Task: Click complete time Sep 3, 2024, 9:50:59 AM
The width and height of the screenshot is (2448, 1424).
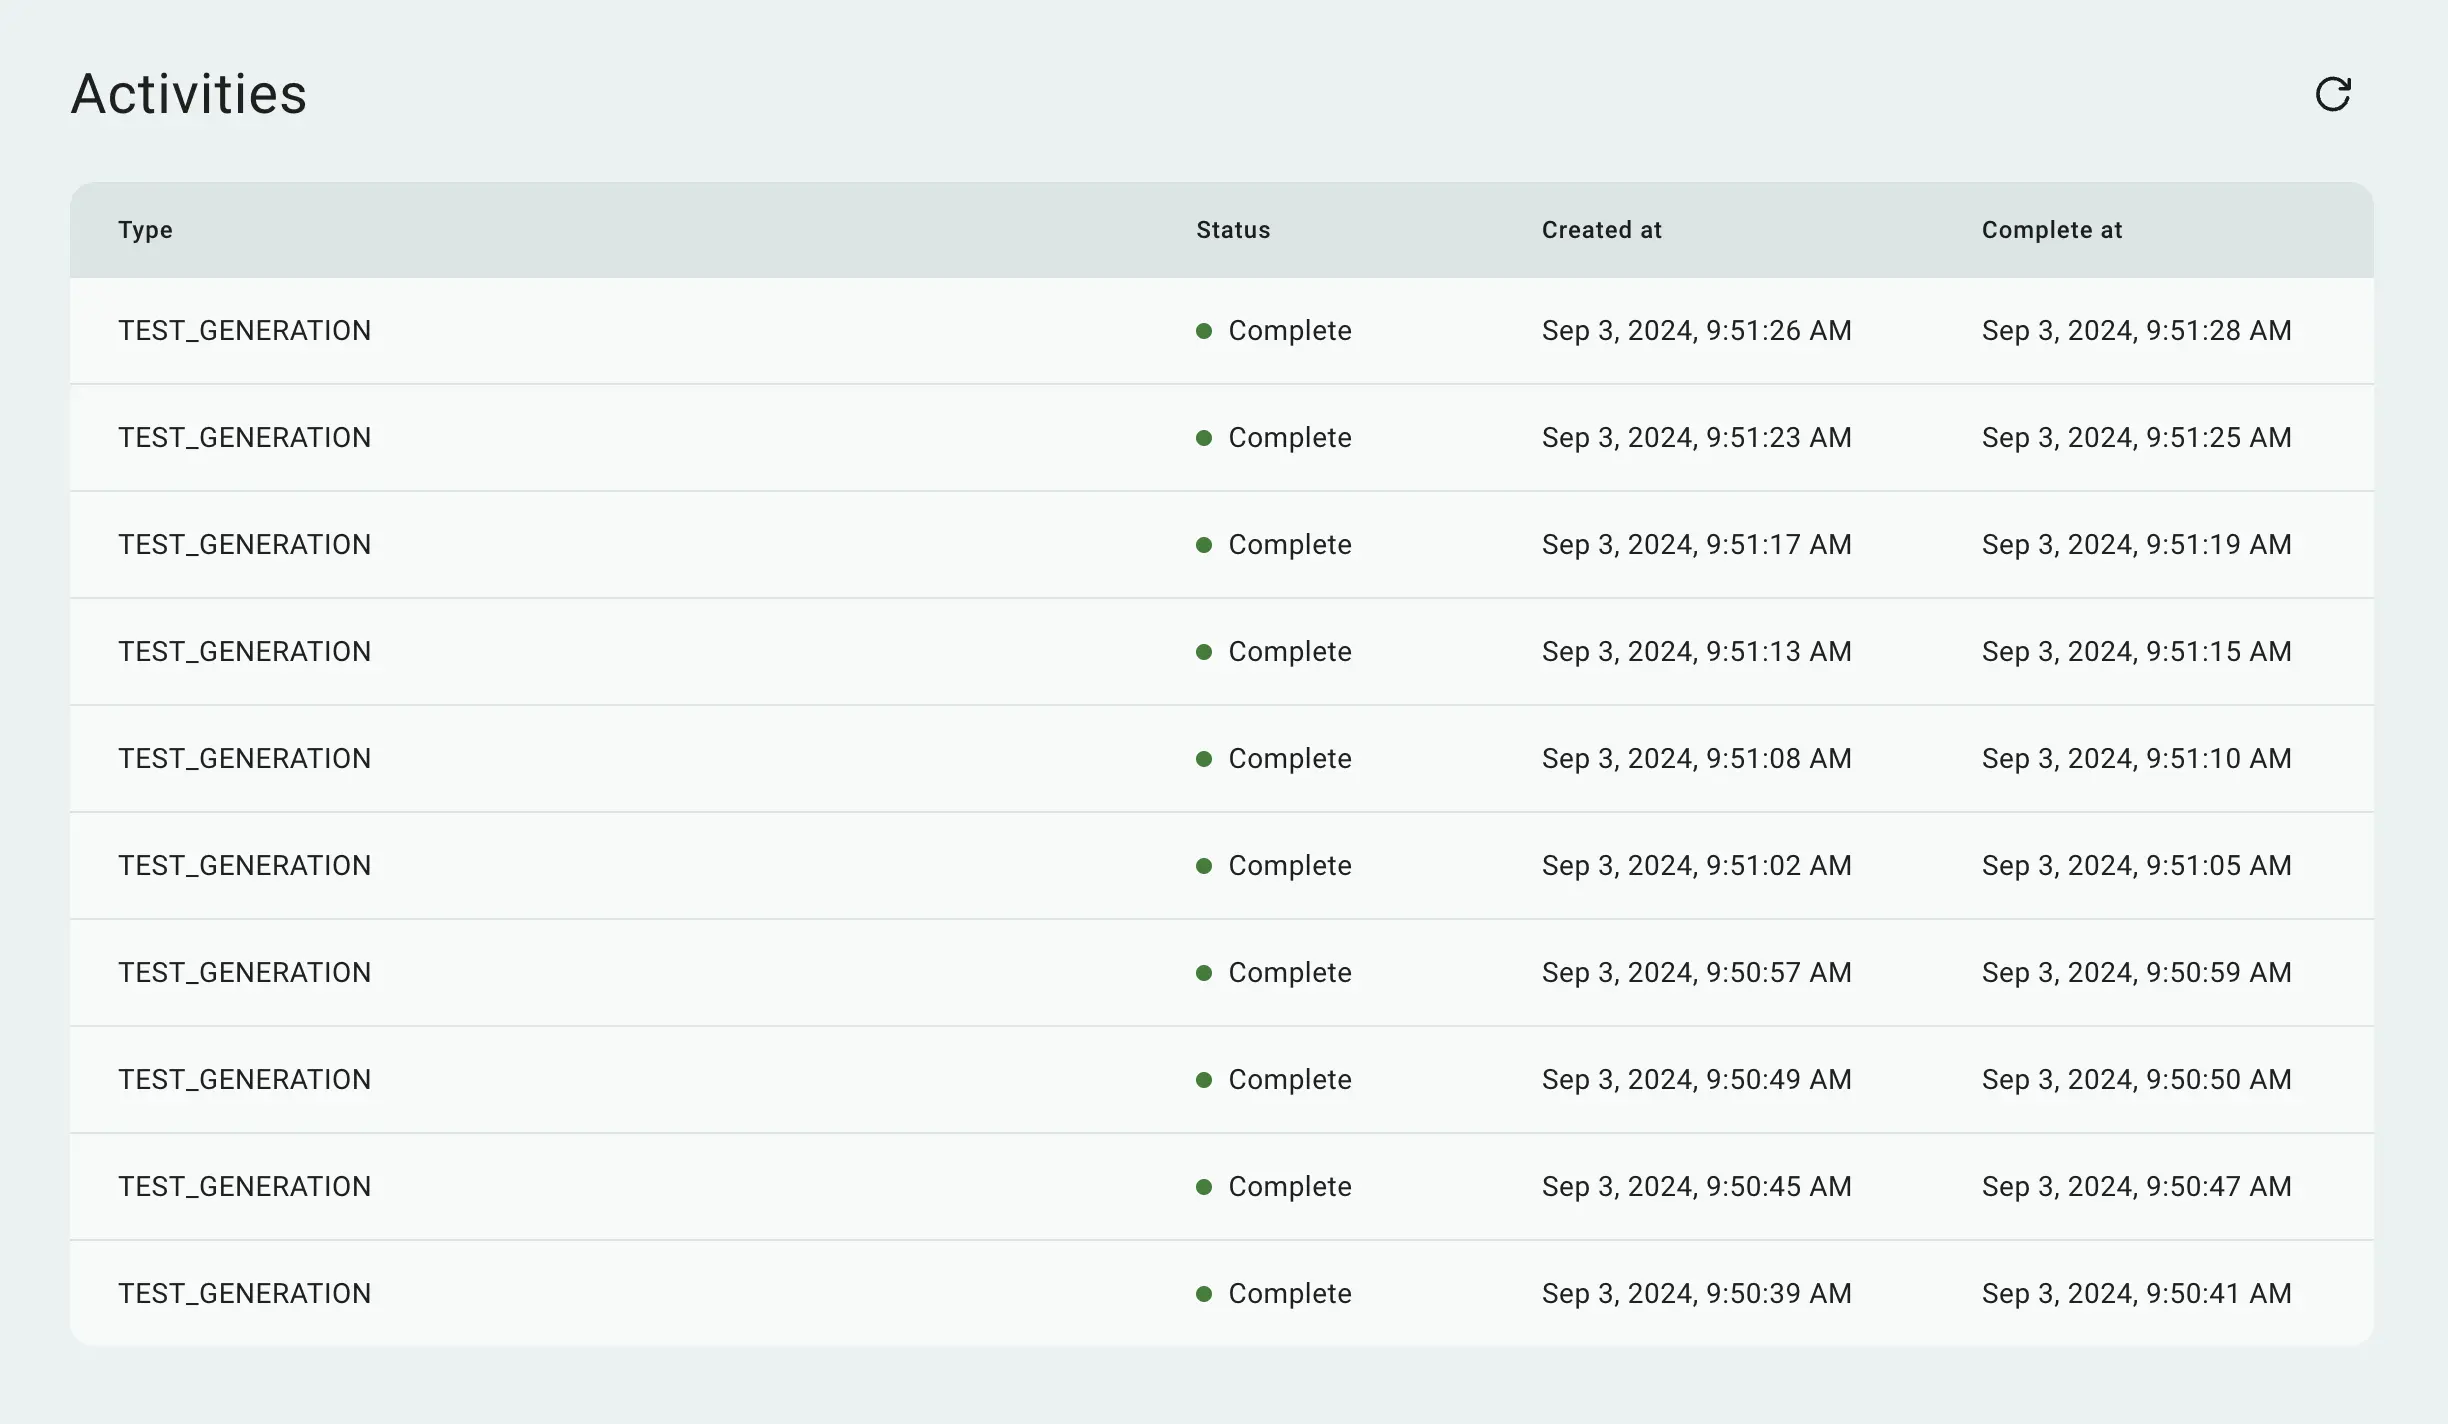Action: point(2137,973)
